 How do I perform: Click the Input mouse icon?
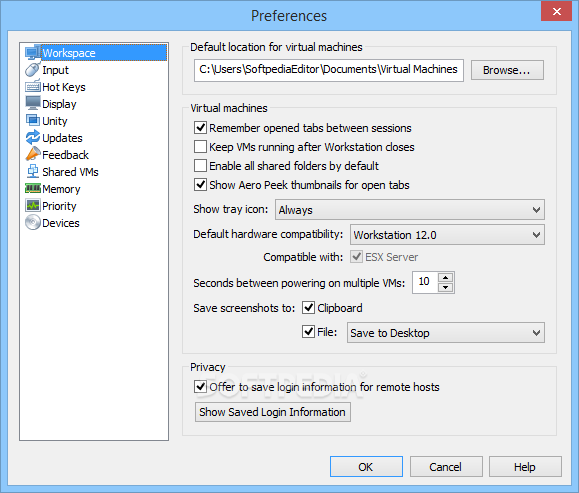tap(33, 69)
